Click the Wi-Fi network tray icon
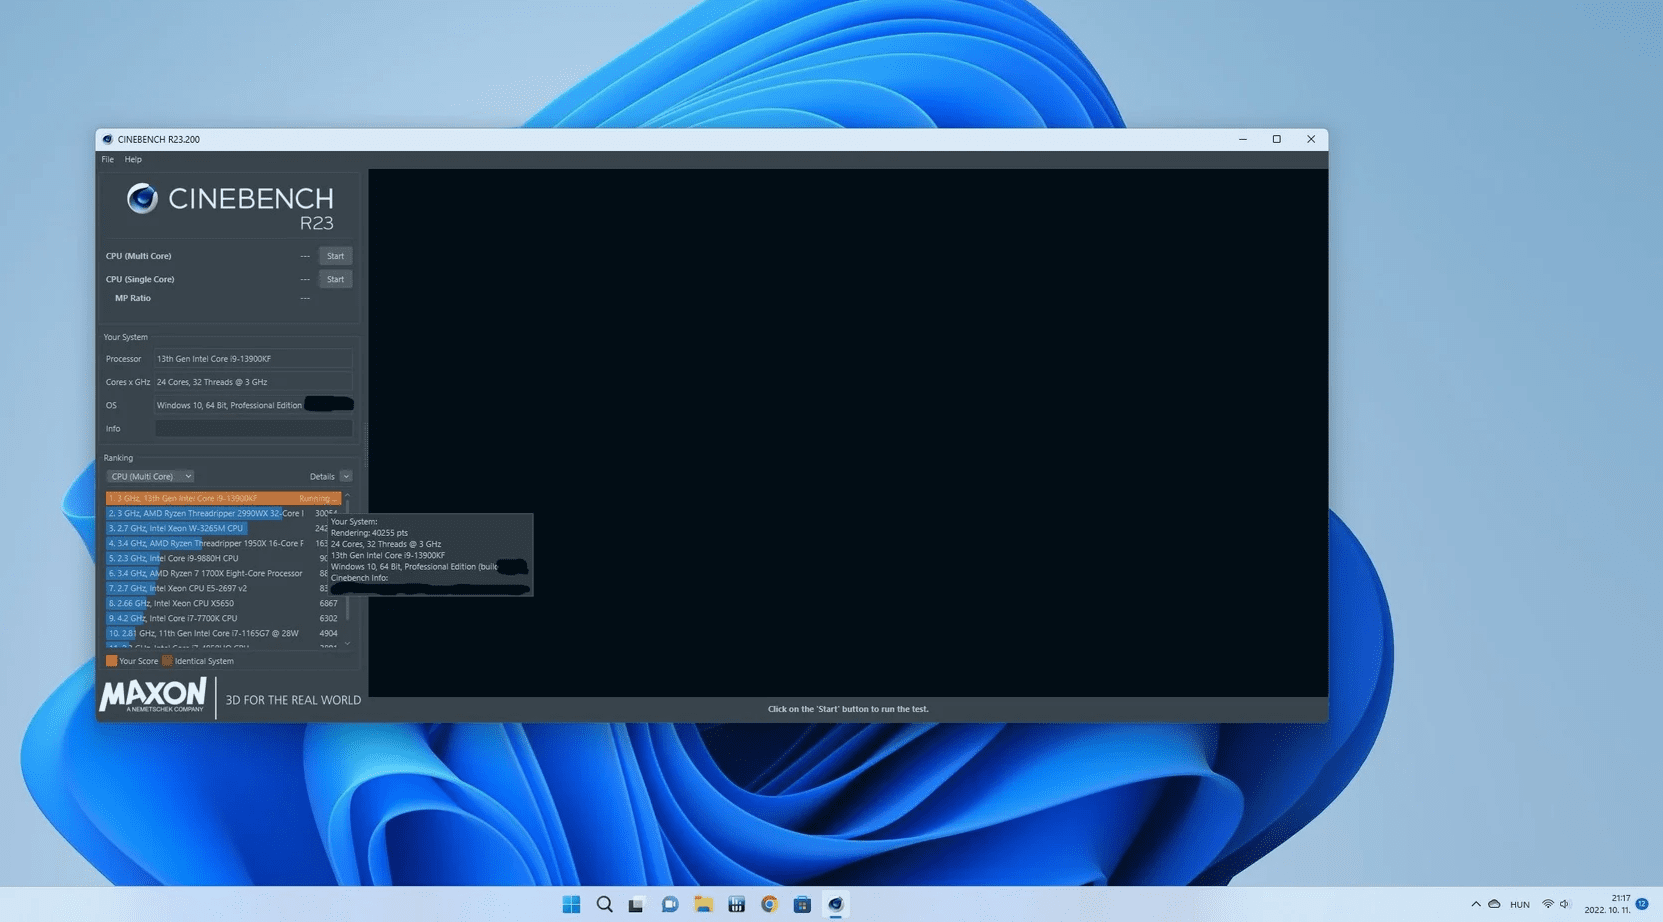 [x=1548, y=904]
